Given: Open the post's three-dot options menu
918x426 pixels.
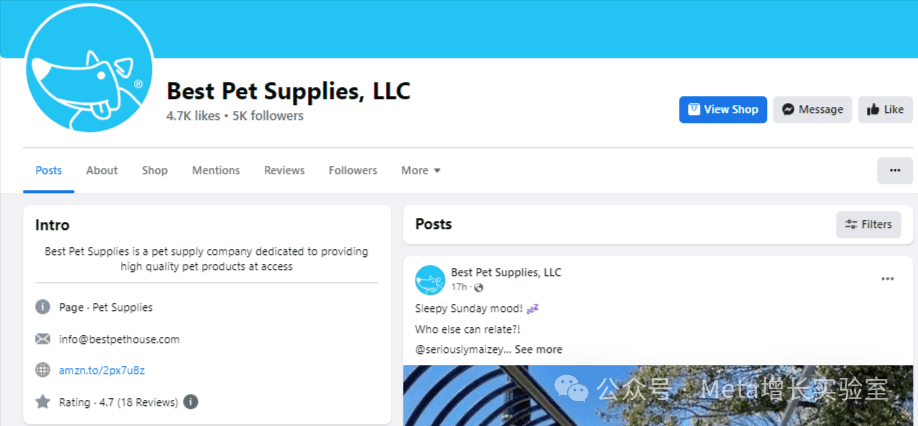Looking at the screenshot, I should (x=888, y=279).
